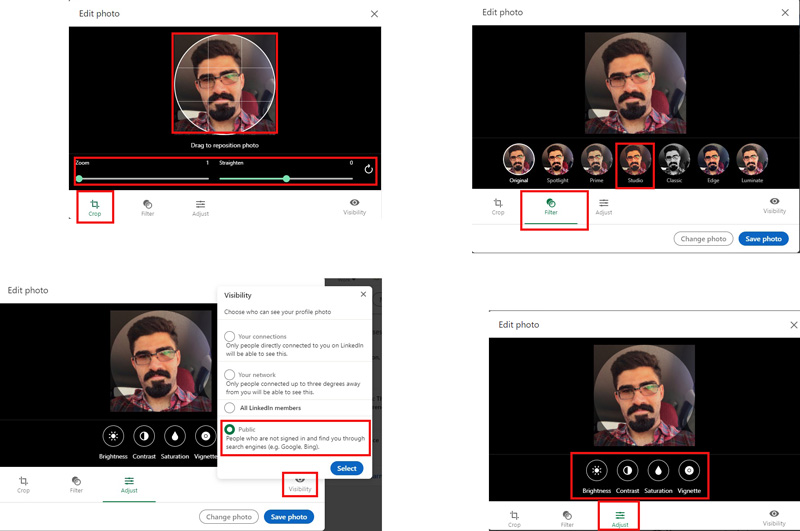Click 'Choose who can see your profile photo' text
800x531 pixels.
(x=278, y=312)
